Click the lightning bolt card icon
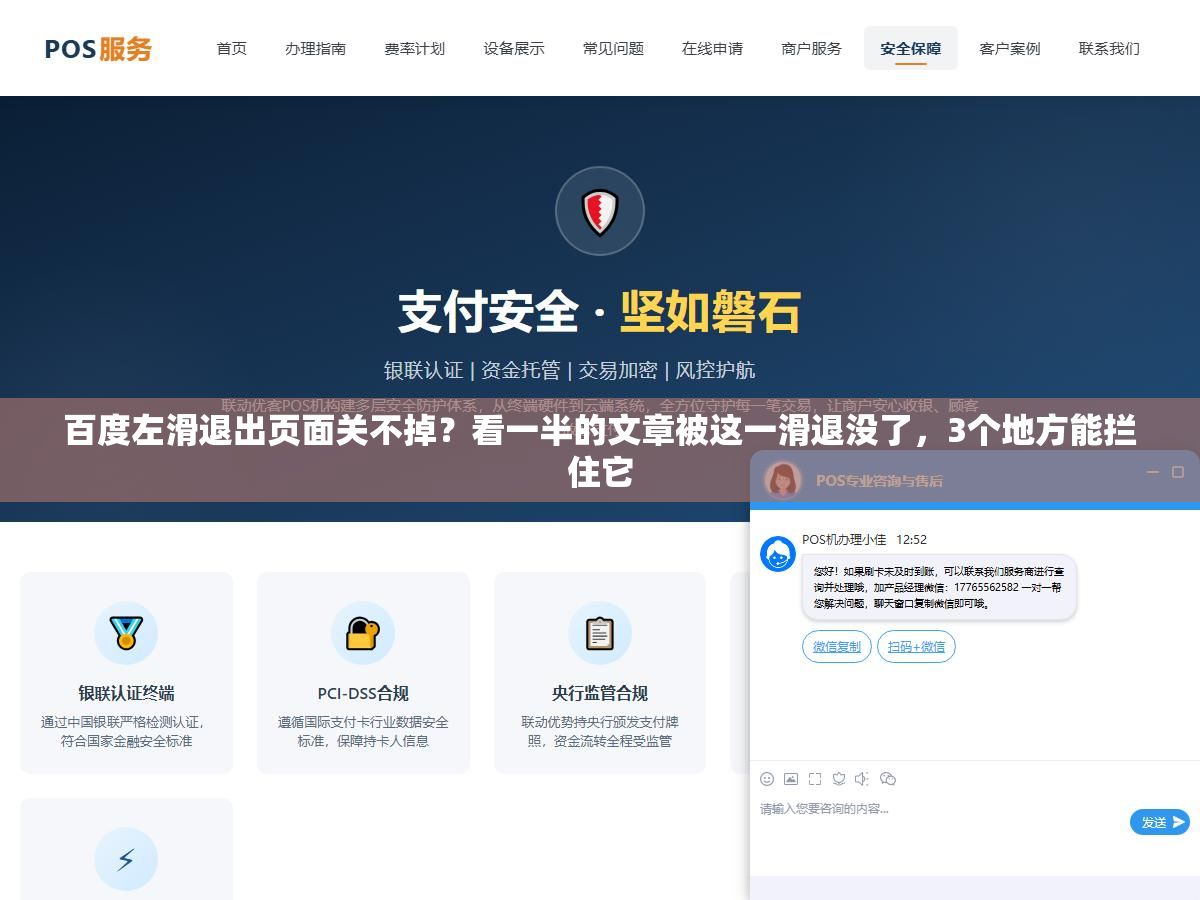Screen dimensions: 1200x900 pos(126,859)
